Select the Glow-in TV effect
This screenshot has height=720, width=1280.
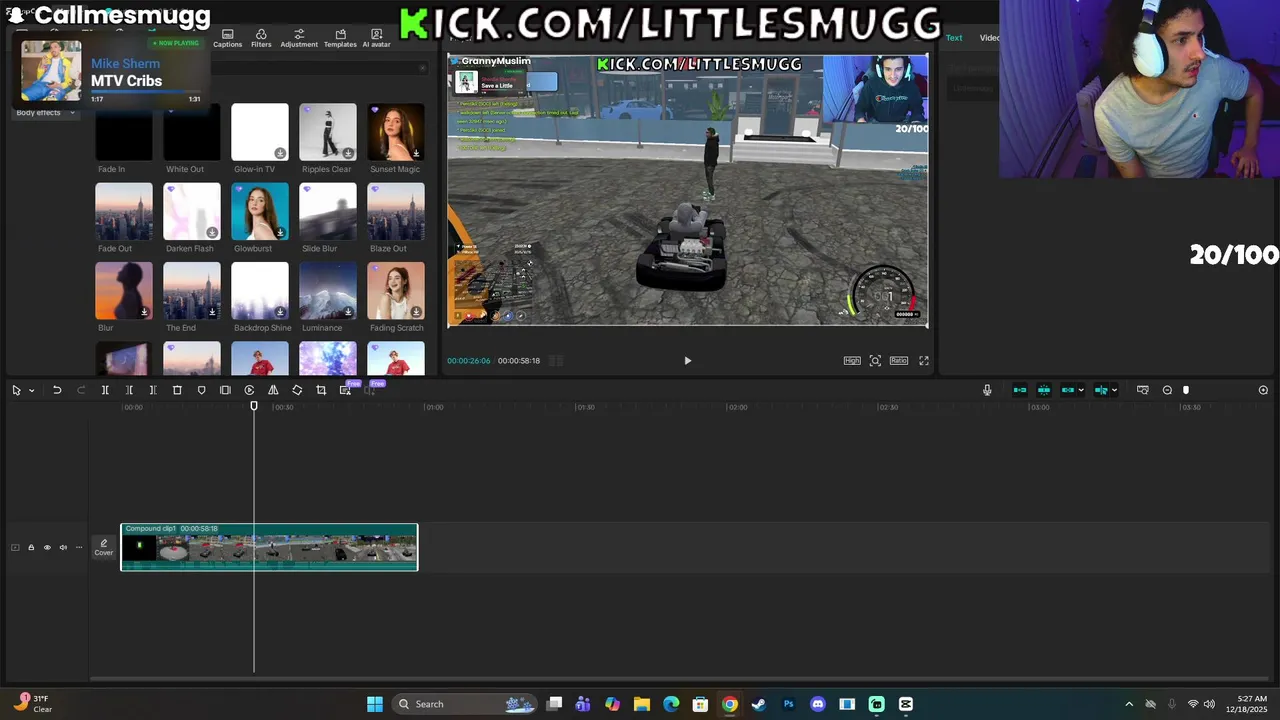point(260,132)
